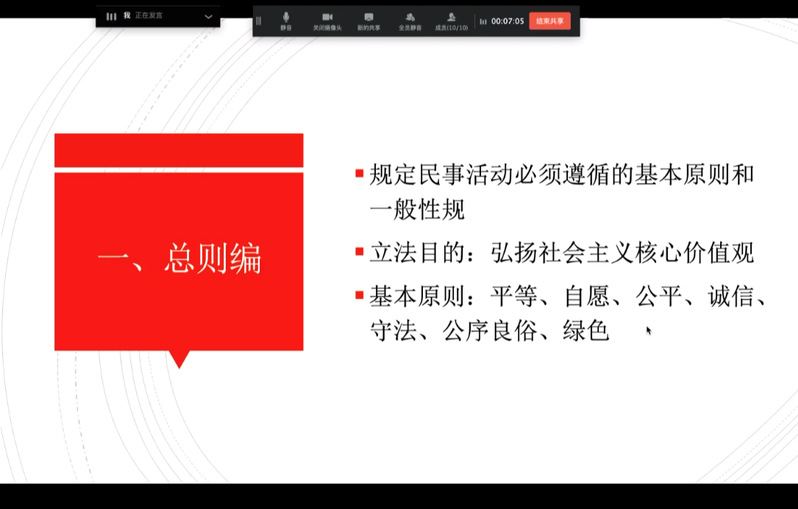This screenshot has height=509, width=798.
Task: Click the meeting timer 00:07:05
Action: pyautogui.click(x=507, y=21)
